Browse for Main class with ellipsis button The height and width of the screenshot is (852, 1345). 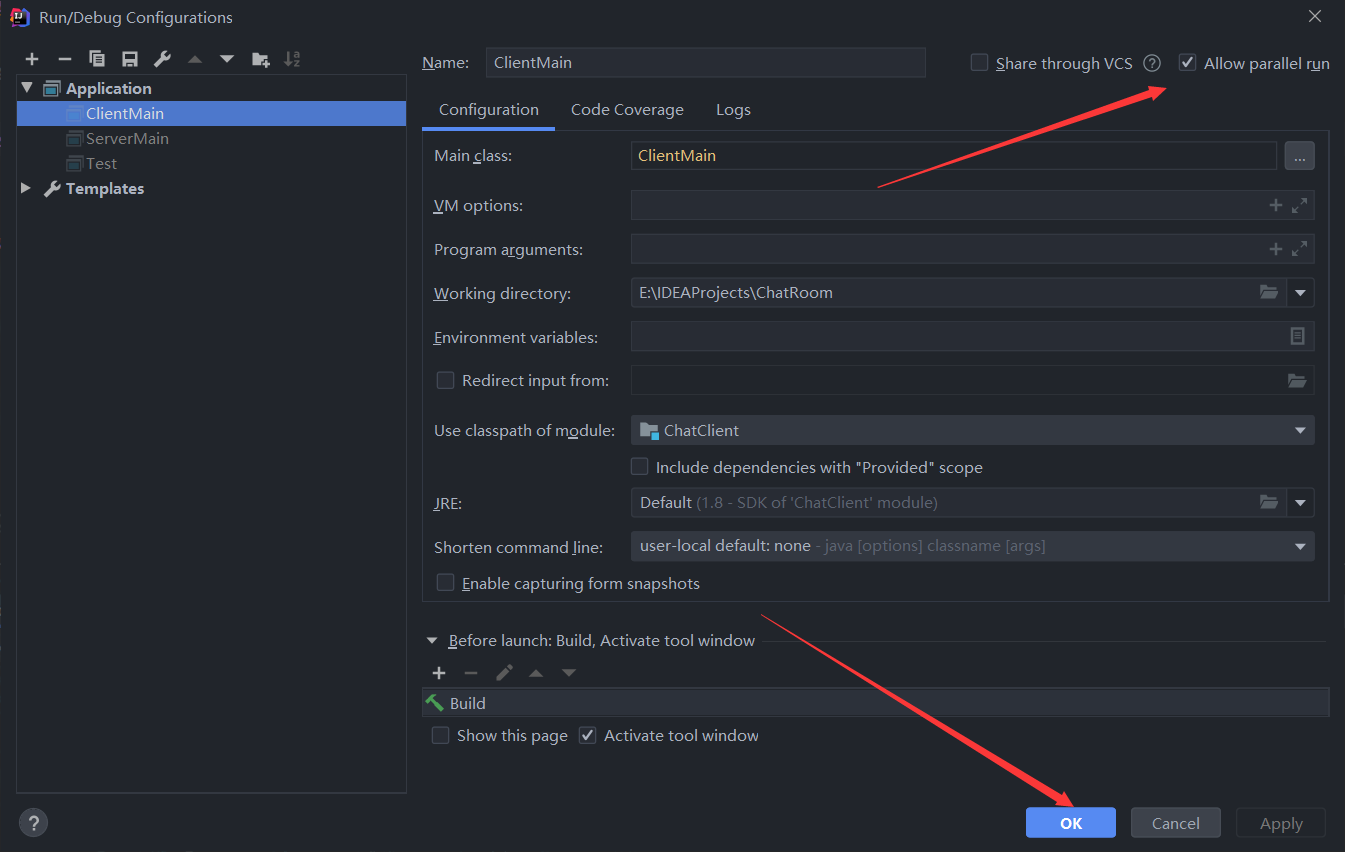tap(1299, 155)
